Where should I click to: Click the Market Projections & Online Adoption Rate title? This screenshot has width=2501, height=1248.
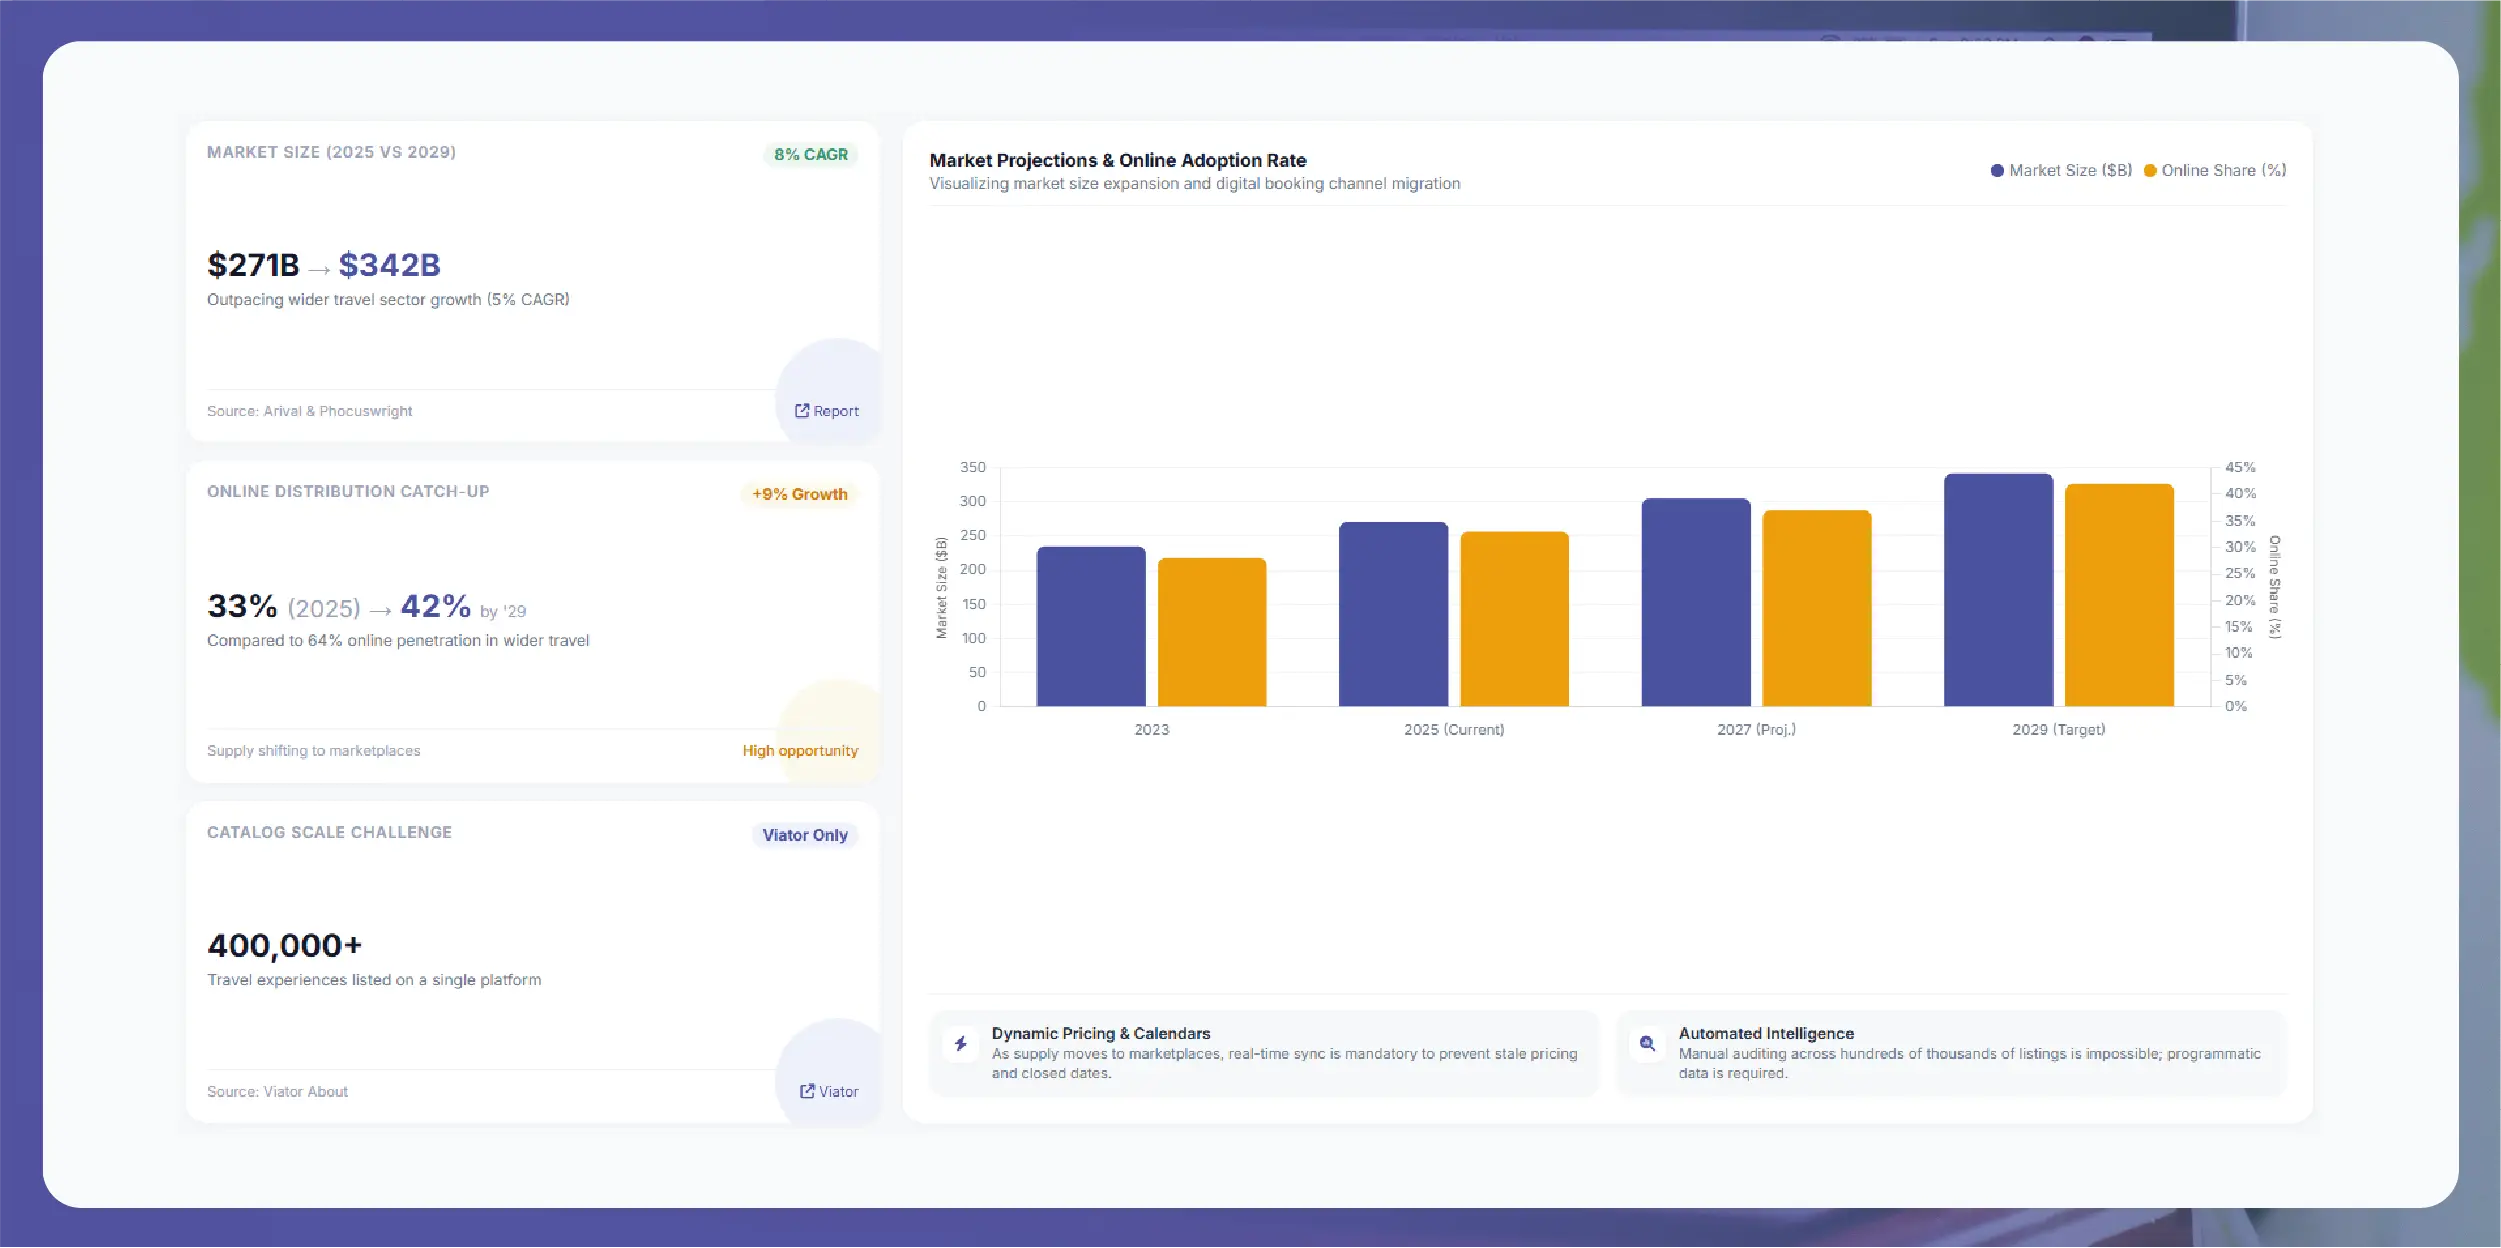pos(1118,160)
